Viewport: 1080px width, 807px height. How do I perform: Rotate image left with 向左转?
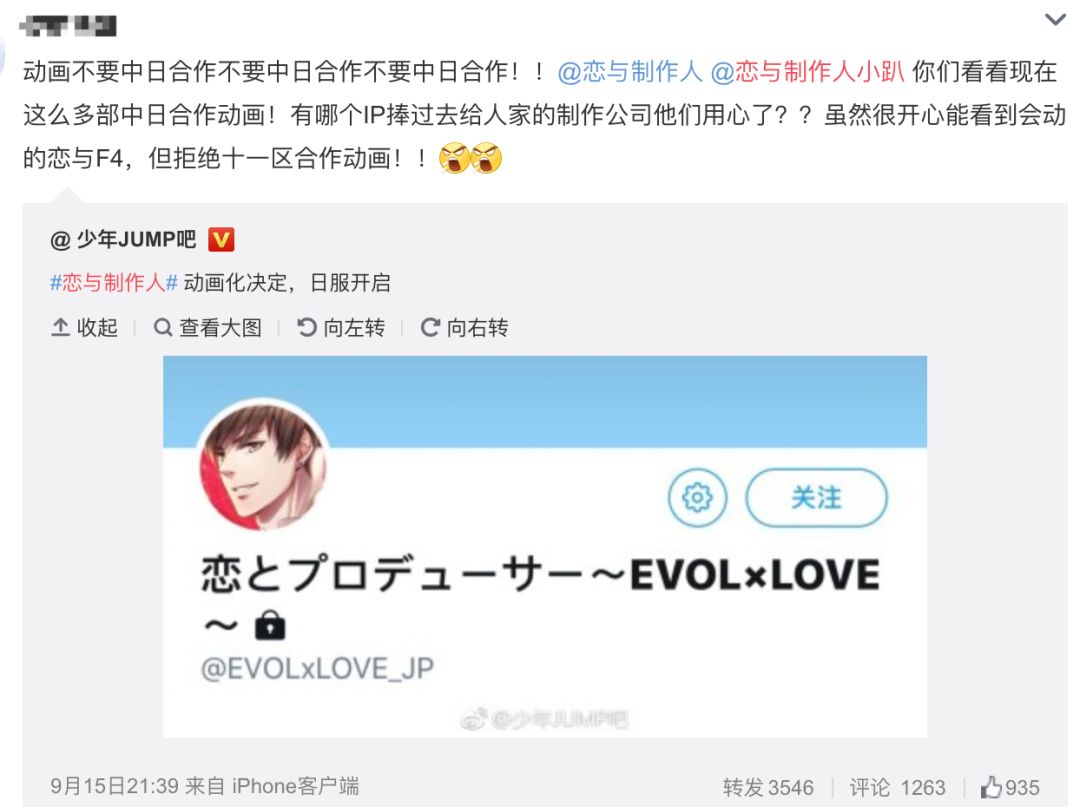point(341,328)
